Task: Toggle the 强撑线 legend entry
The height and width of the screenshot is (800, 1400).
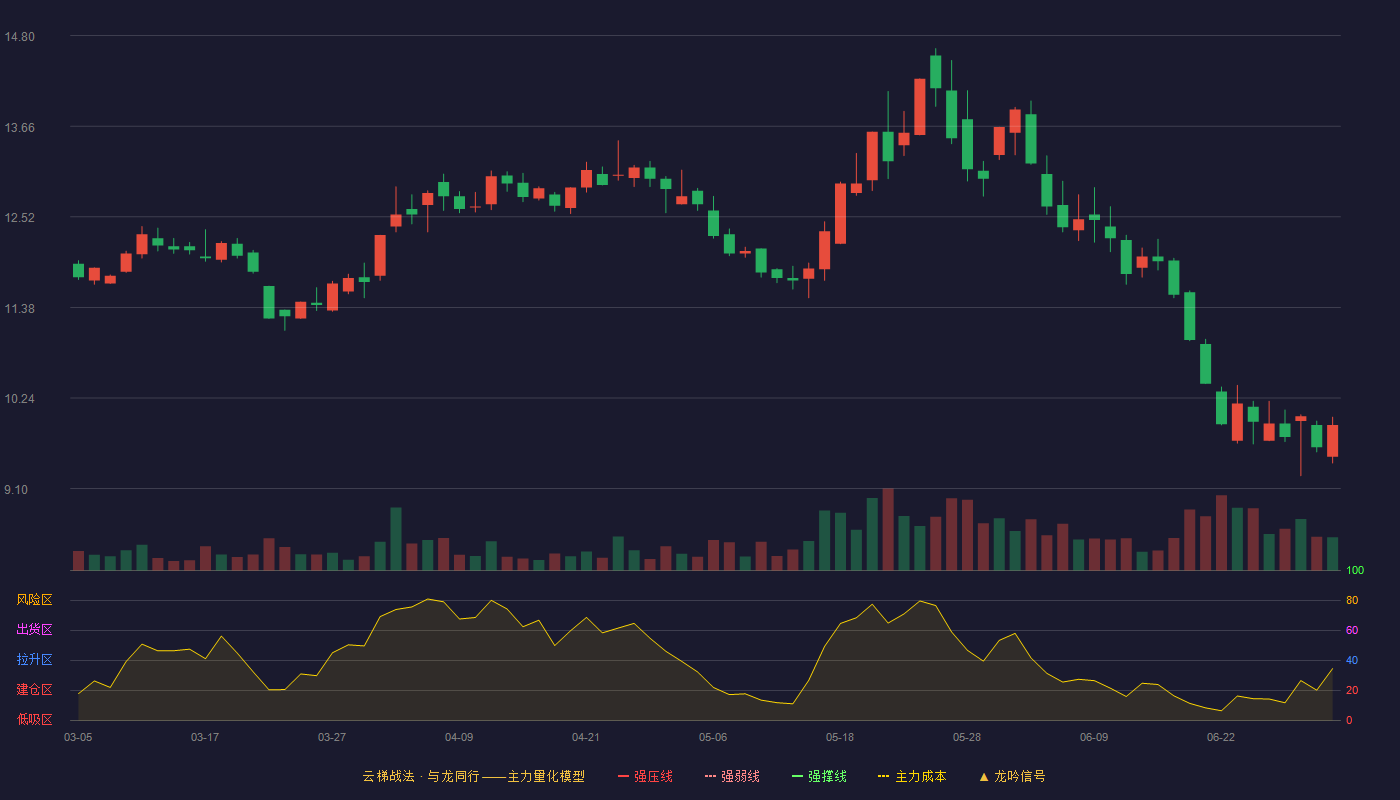Action: click(x=819, y=776)
